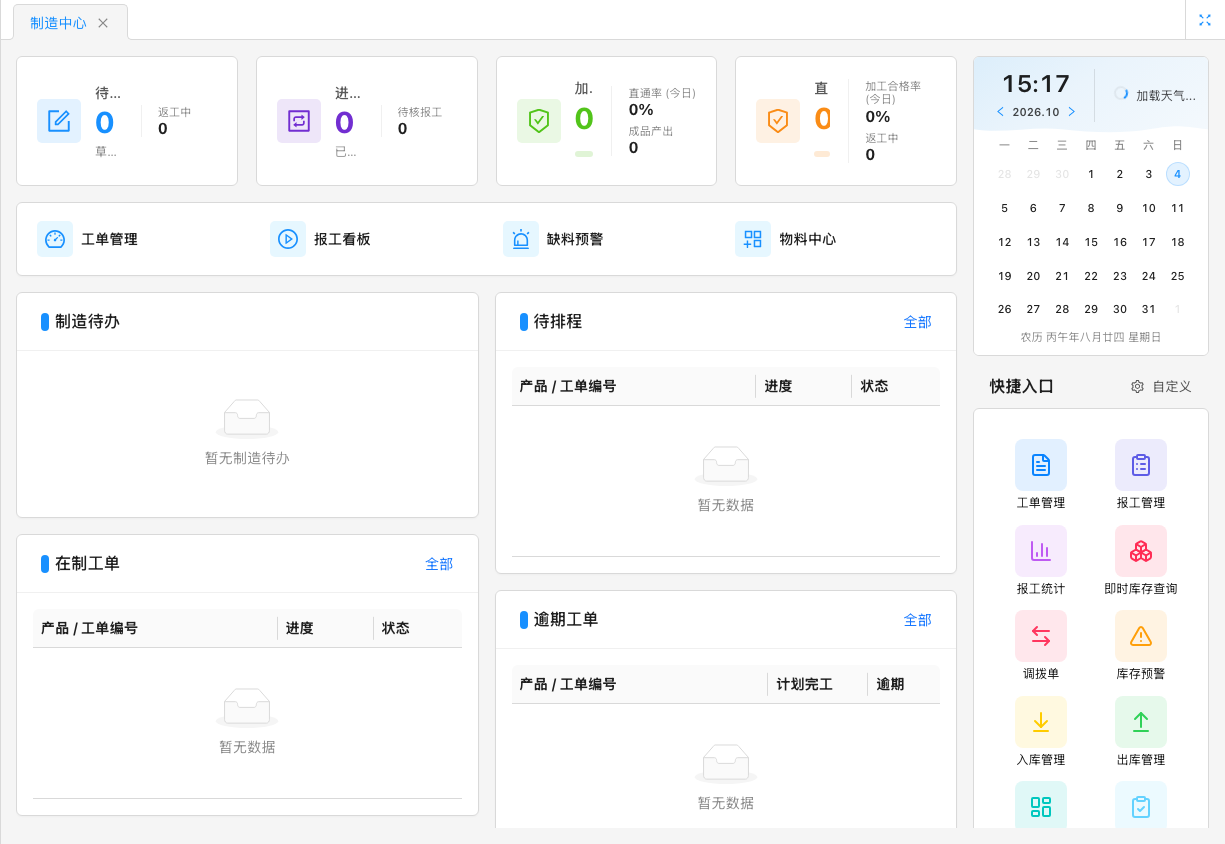This screenshot has width=1225, height=844.
Task: Toggle fullscreen with the top-right expand icon
Action: 1205,20
